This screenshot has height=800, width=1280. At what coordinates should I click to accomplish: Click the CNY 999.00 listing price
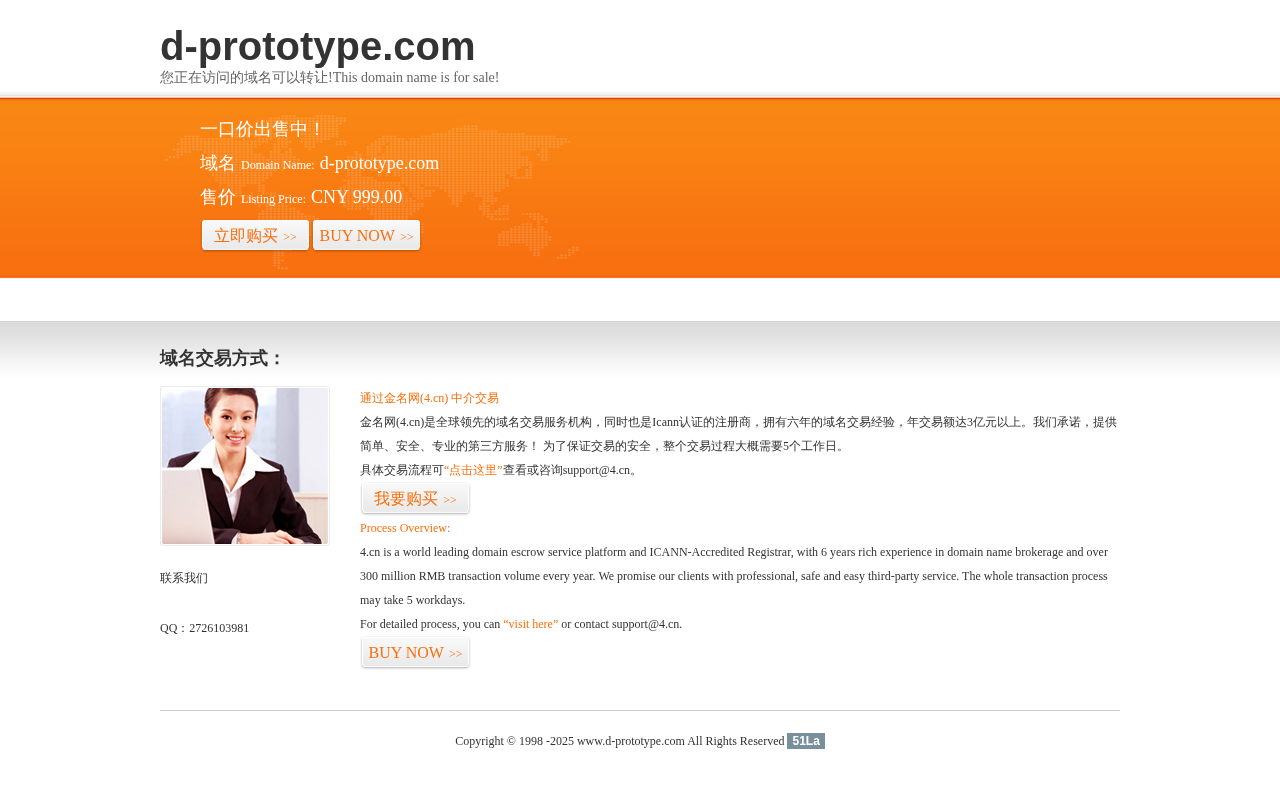tap(357, 197)
